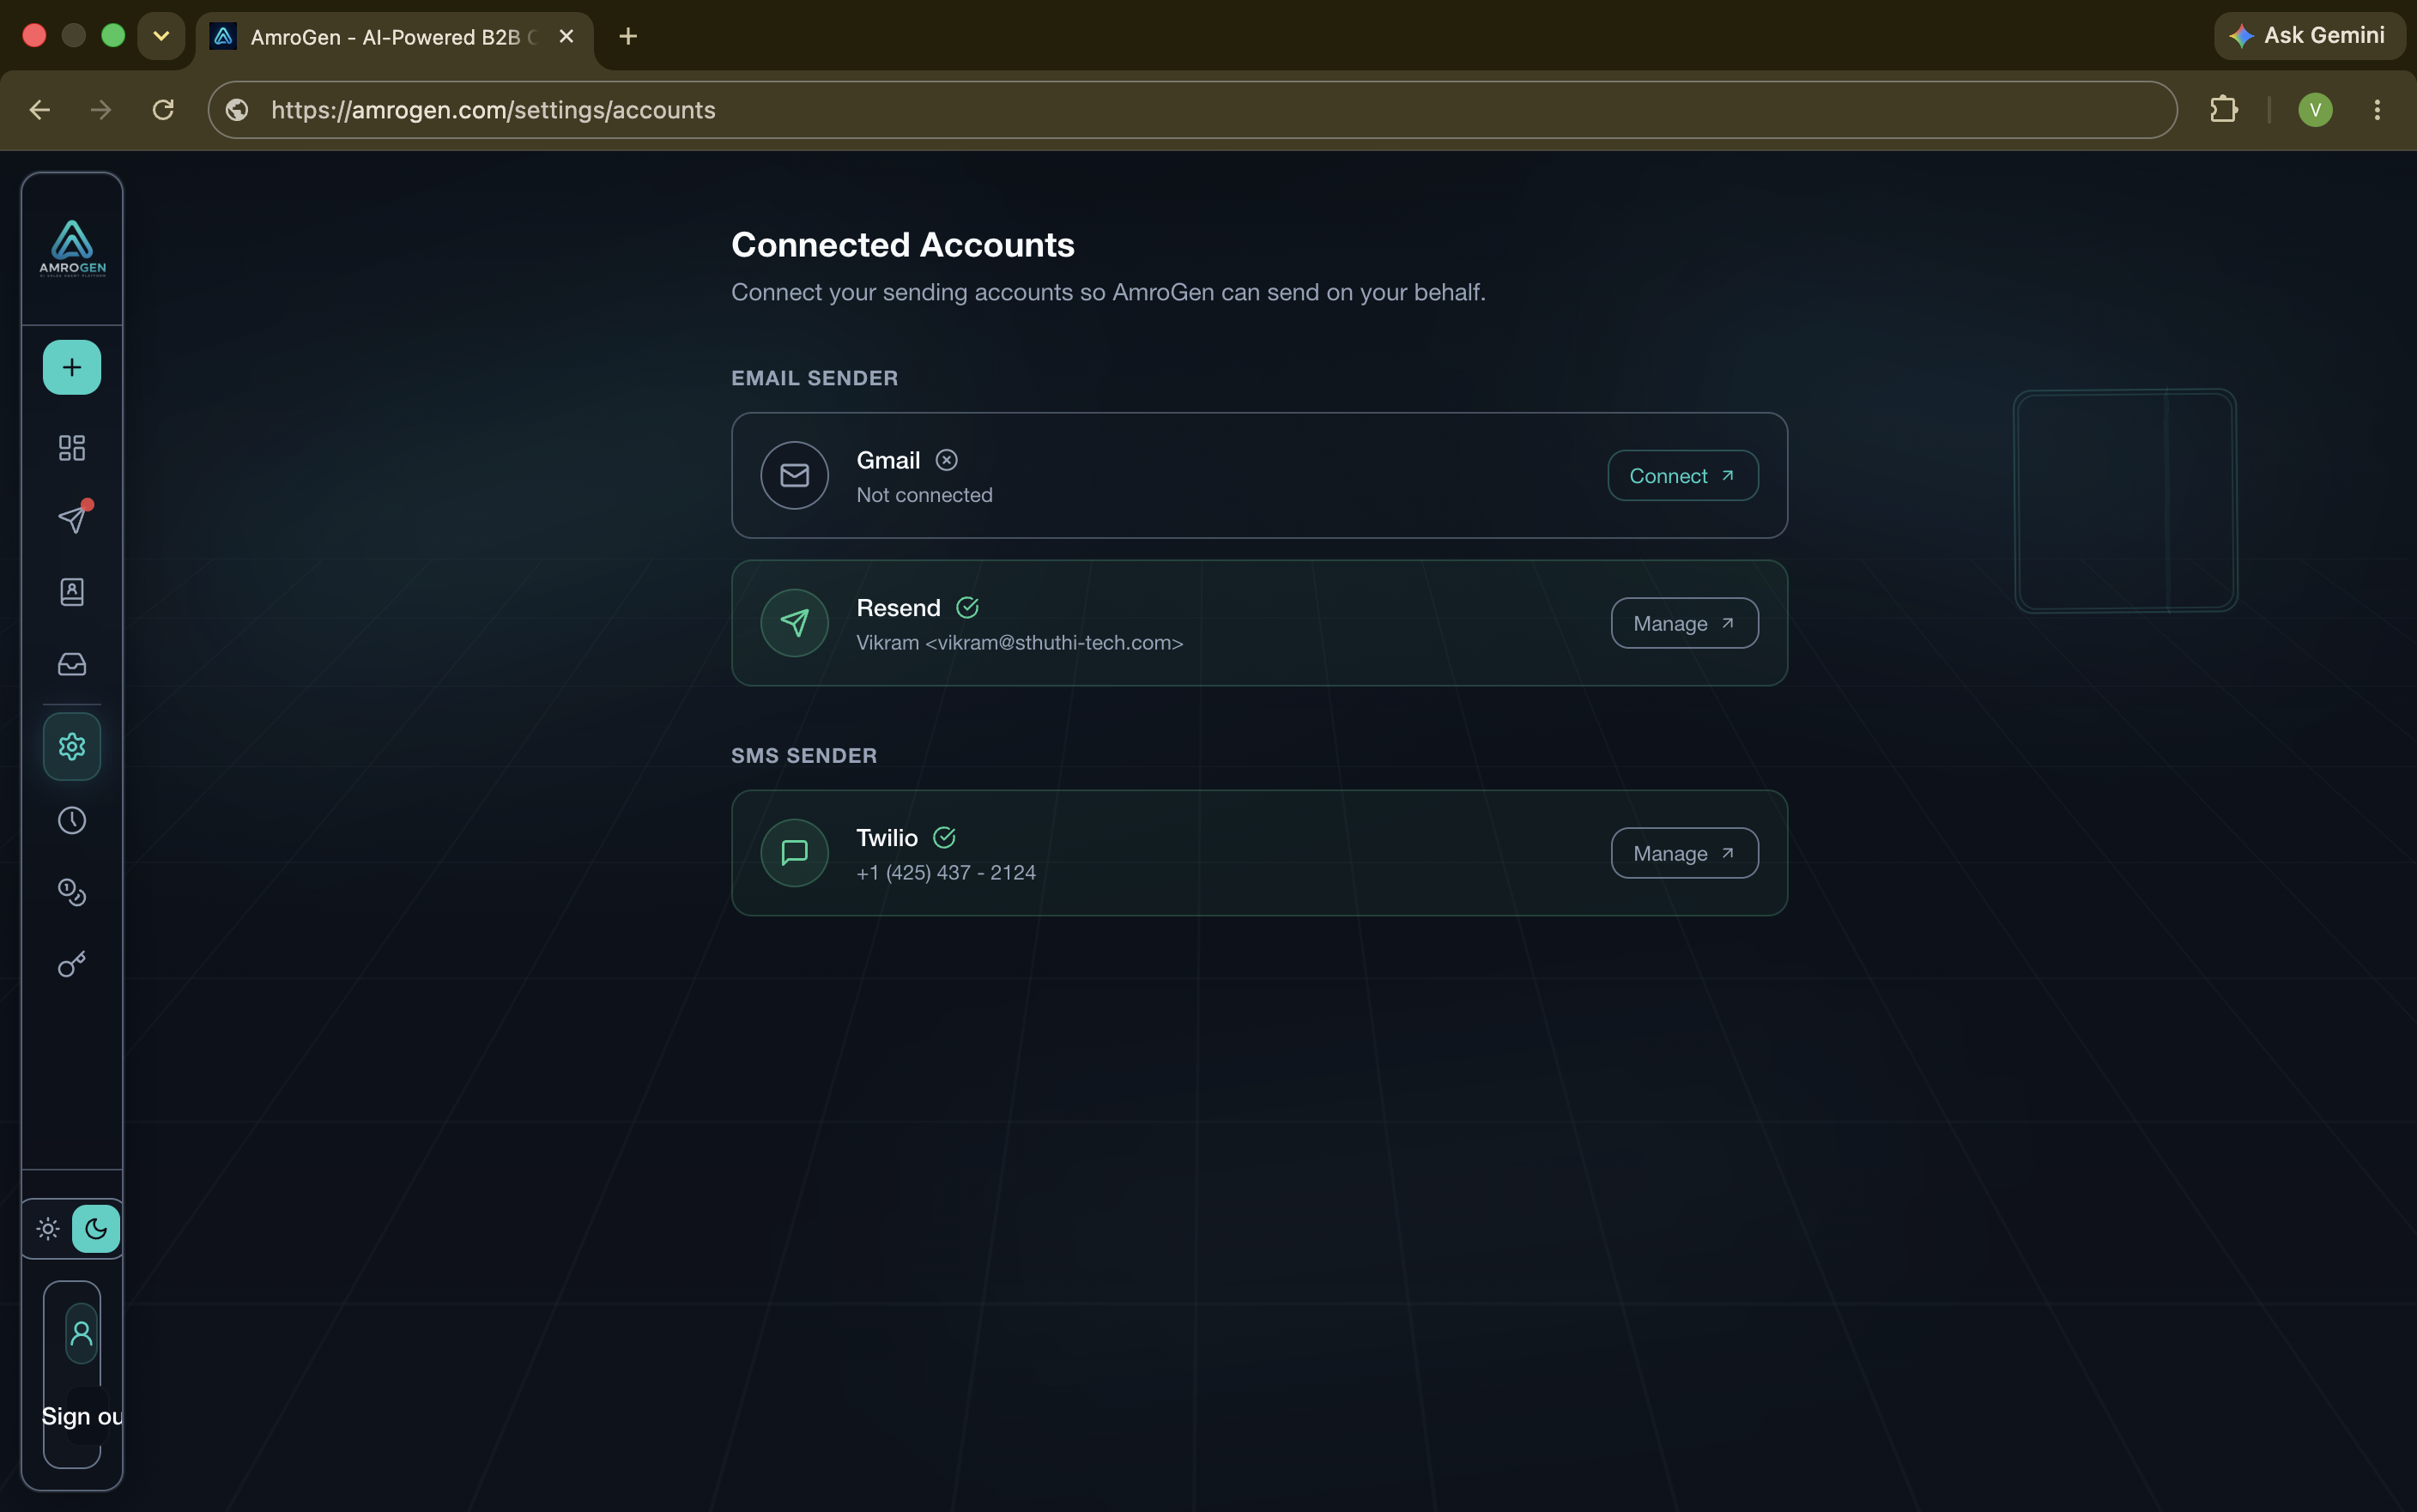Connect the Gmail account

pyautogui.click(x=1682, y=475)
